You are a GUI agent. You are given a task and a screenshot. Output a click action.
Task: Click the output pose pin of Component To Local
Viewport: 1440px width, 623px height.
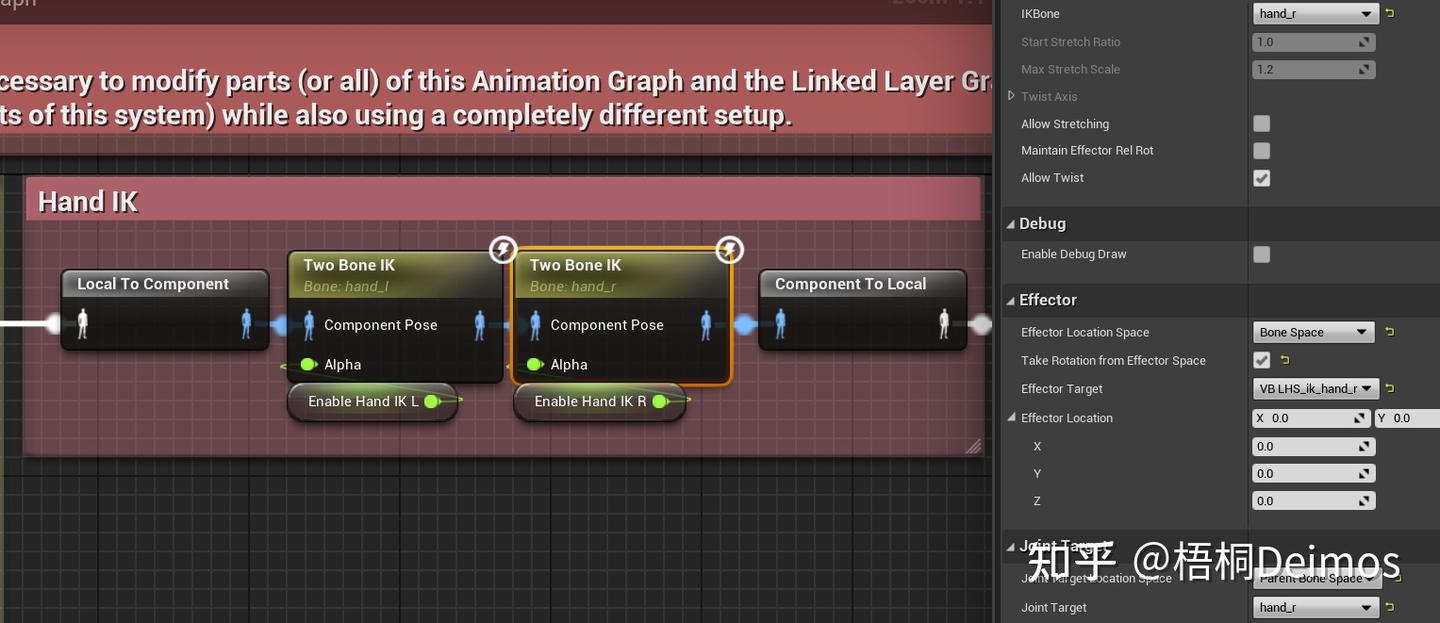pyautogui.click(x=943, y=324)
